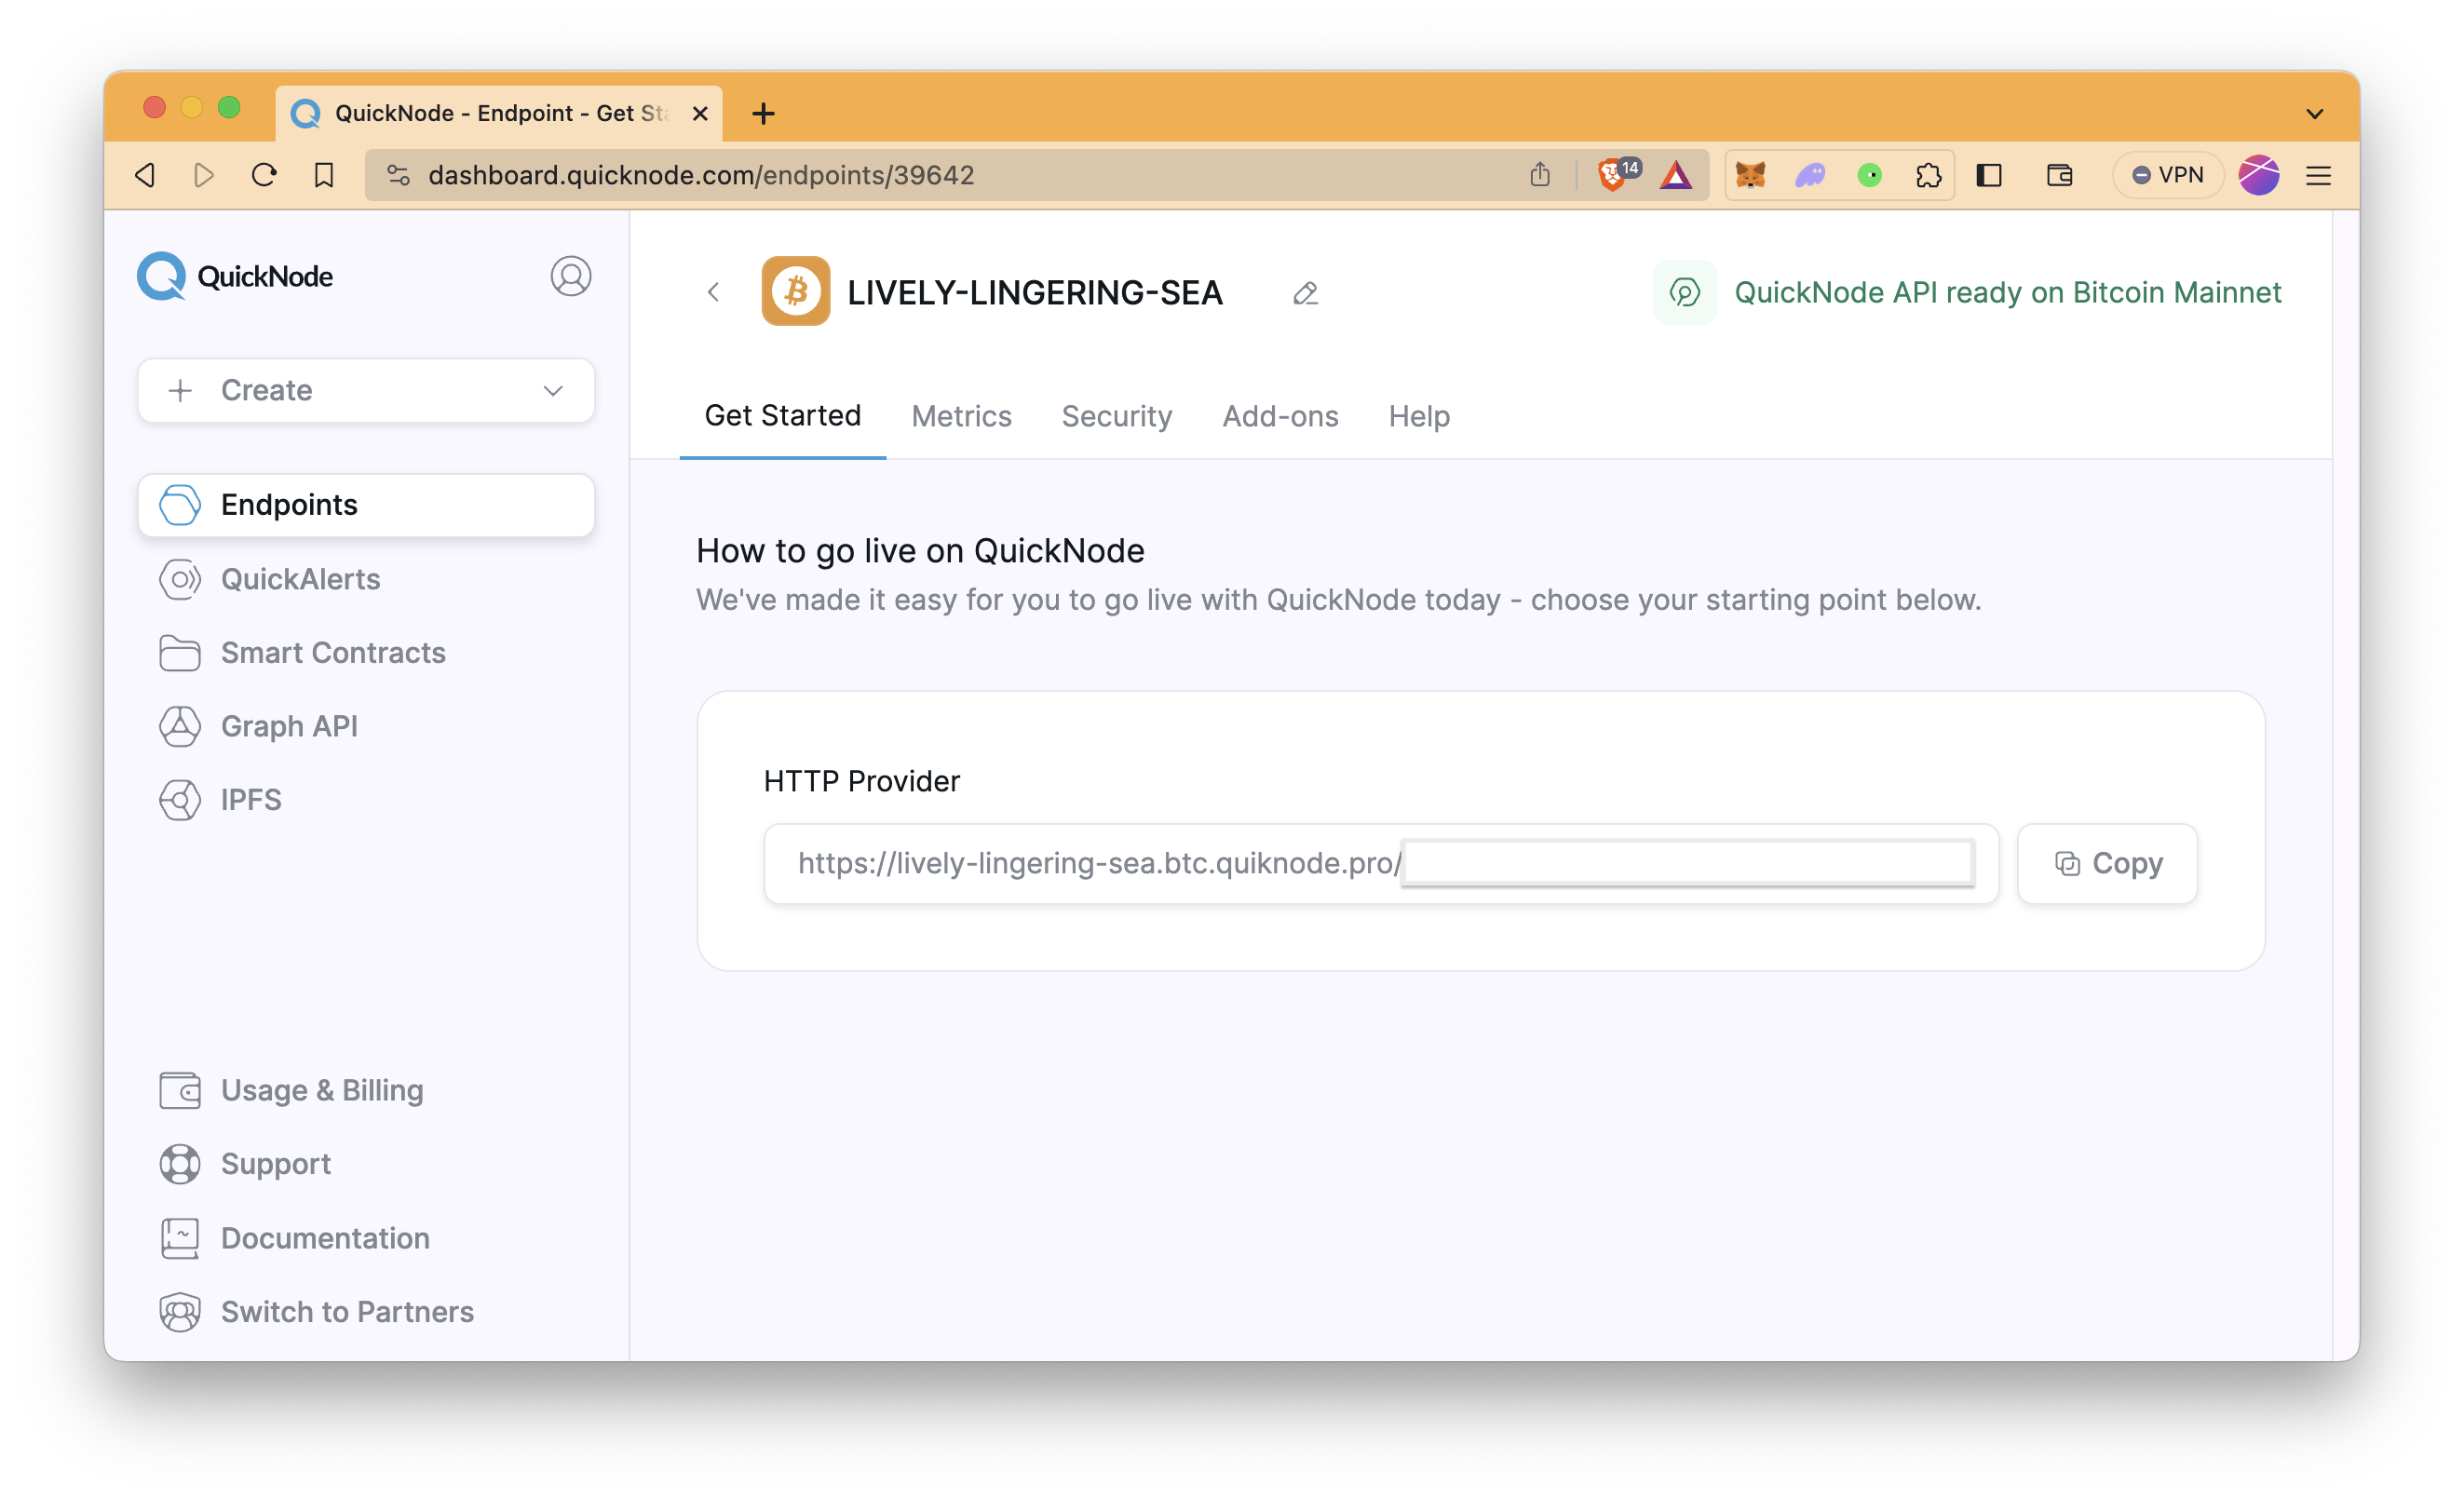Reload the page
The image size is (2464, 1499).
click(x=264, y=175)
